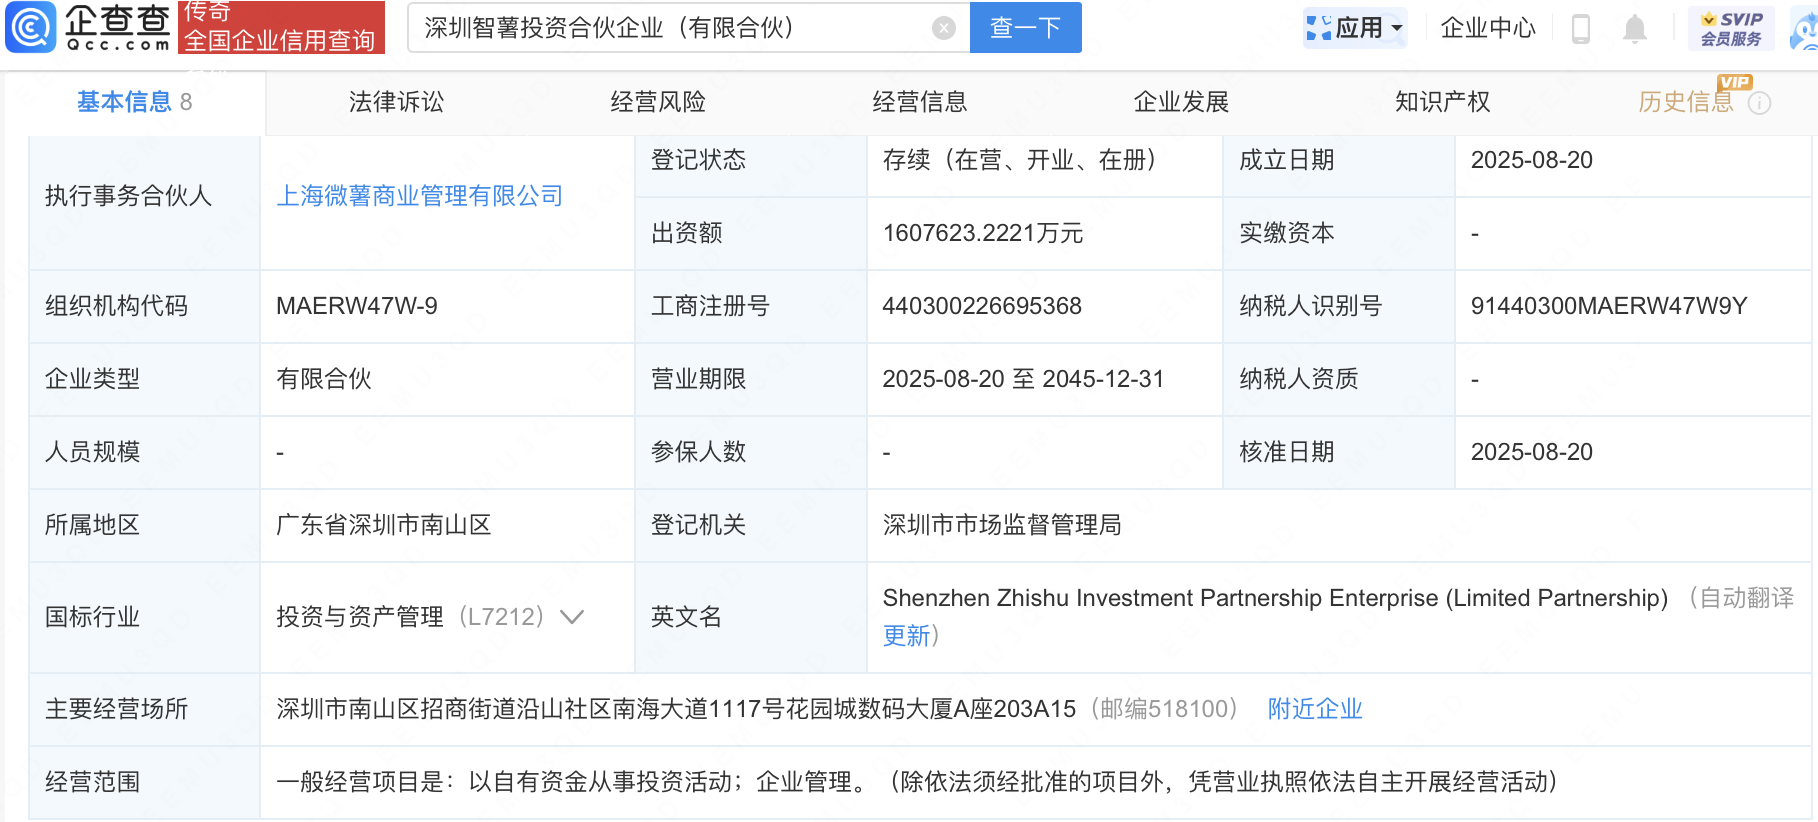Click the 成立日期 value 2025-08-20
The width and height of the screenshot is (1818, 822).
click(x=1532, y=160)
